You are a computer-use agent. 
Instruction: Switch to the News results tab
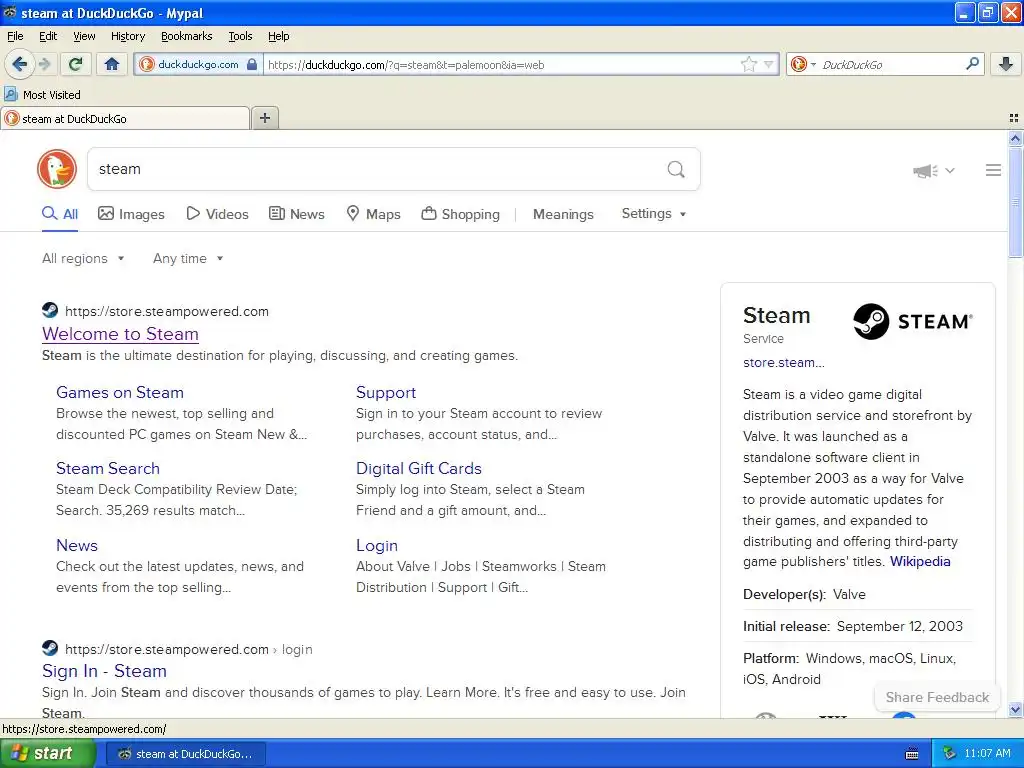(297, 214)
